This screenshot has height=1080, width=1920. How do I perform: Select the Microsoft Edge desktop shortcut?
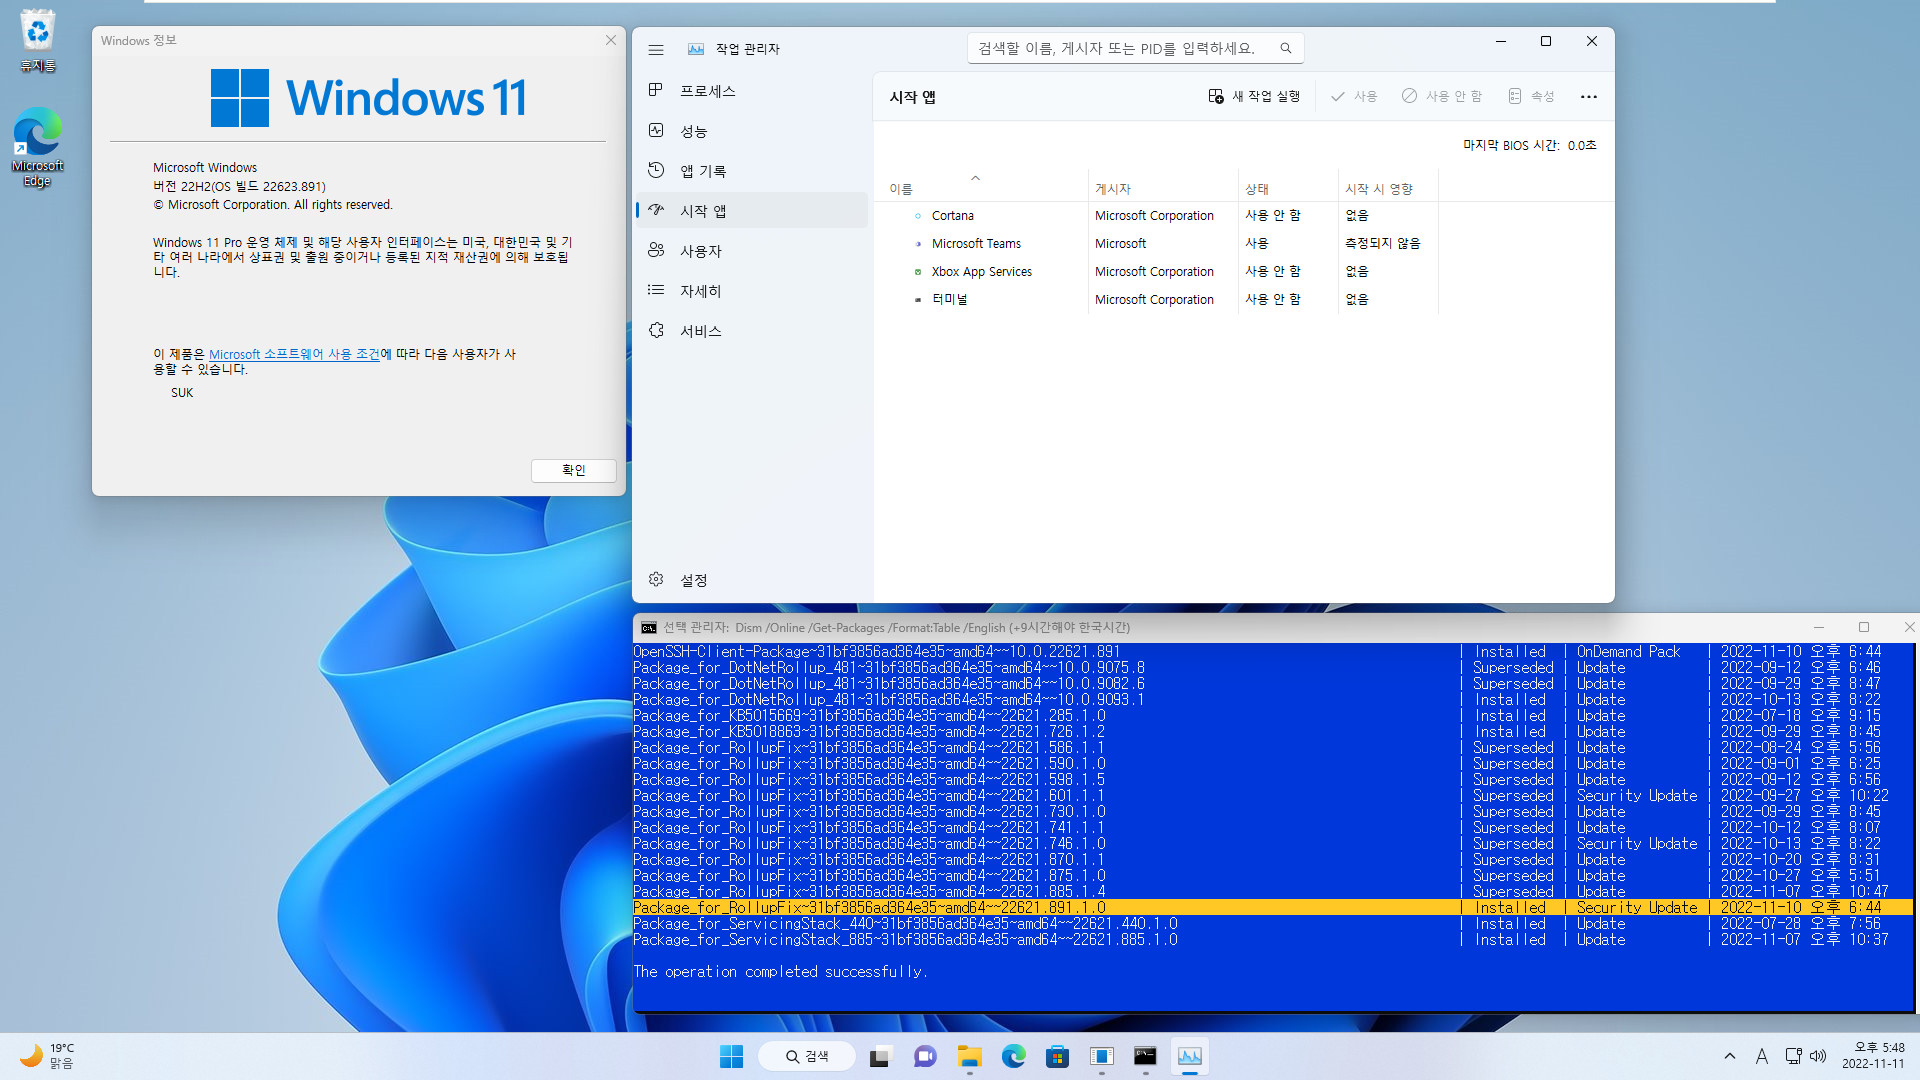(x=38, y=148)
